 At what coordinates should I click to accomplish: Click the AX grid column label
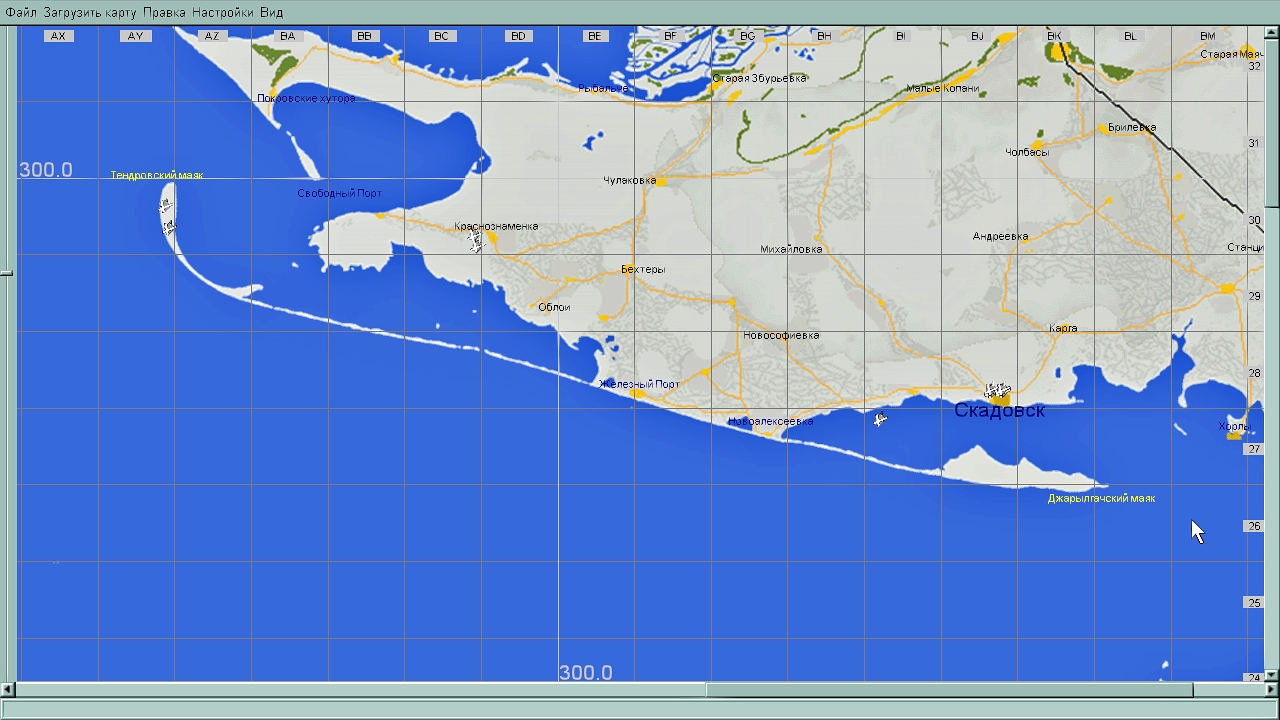(58, 36)
